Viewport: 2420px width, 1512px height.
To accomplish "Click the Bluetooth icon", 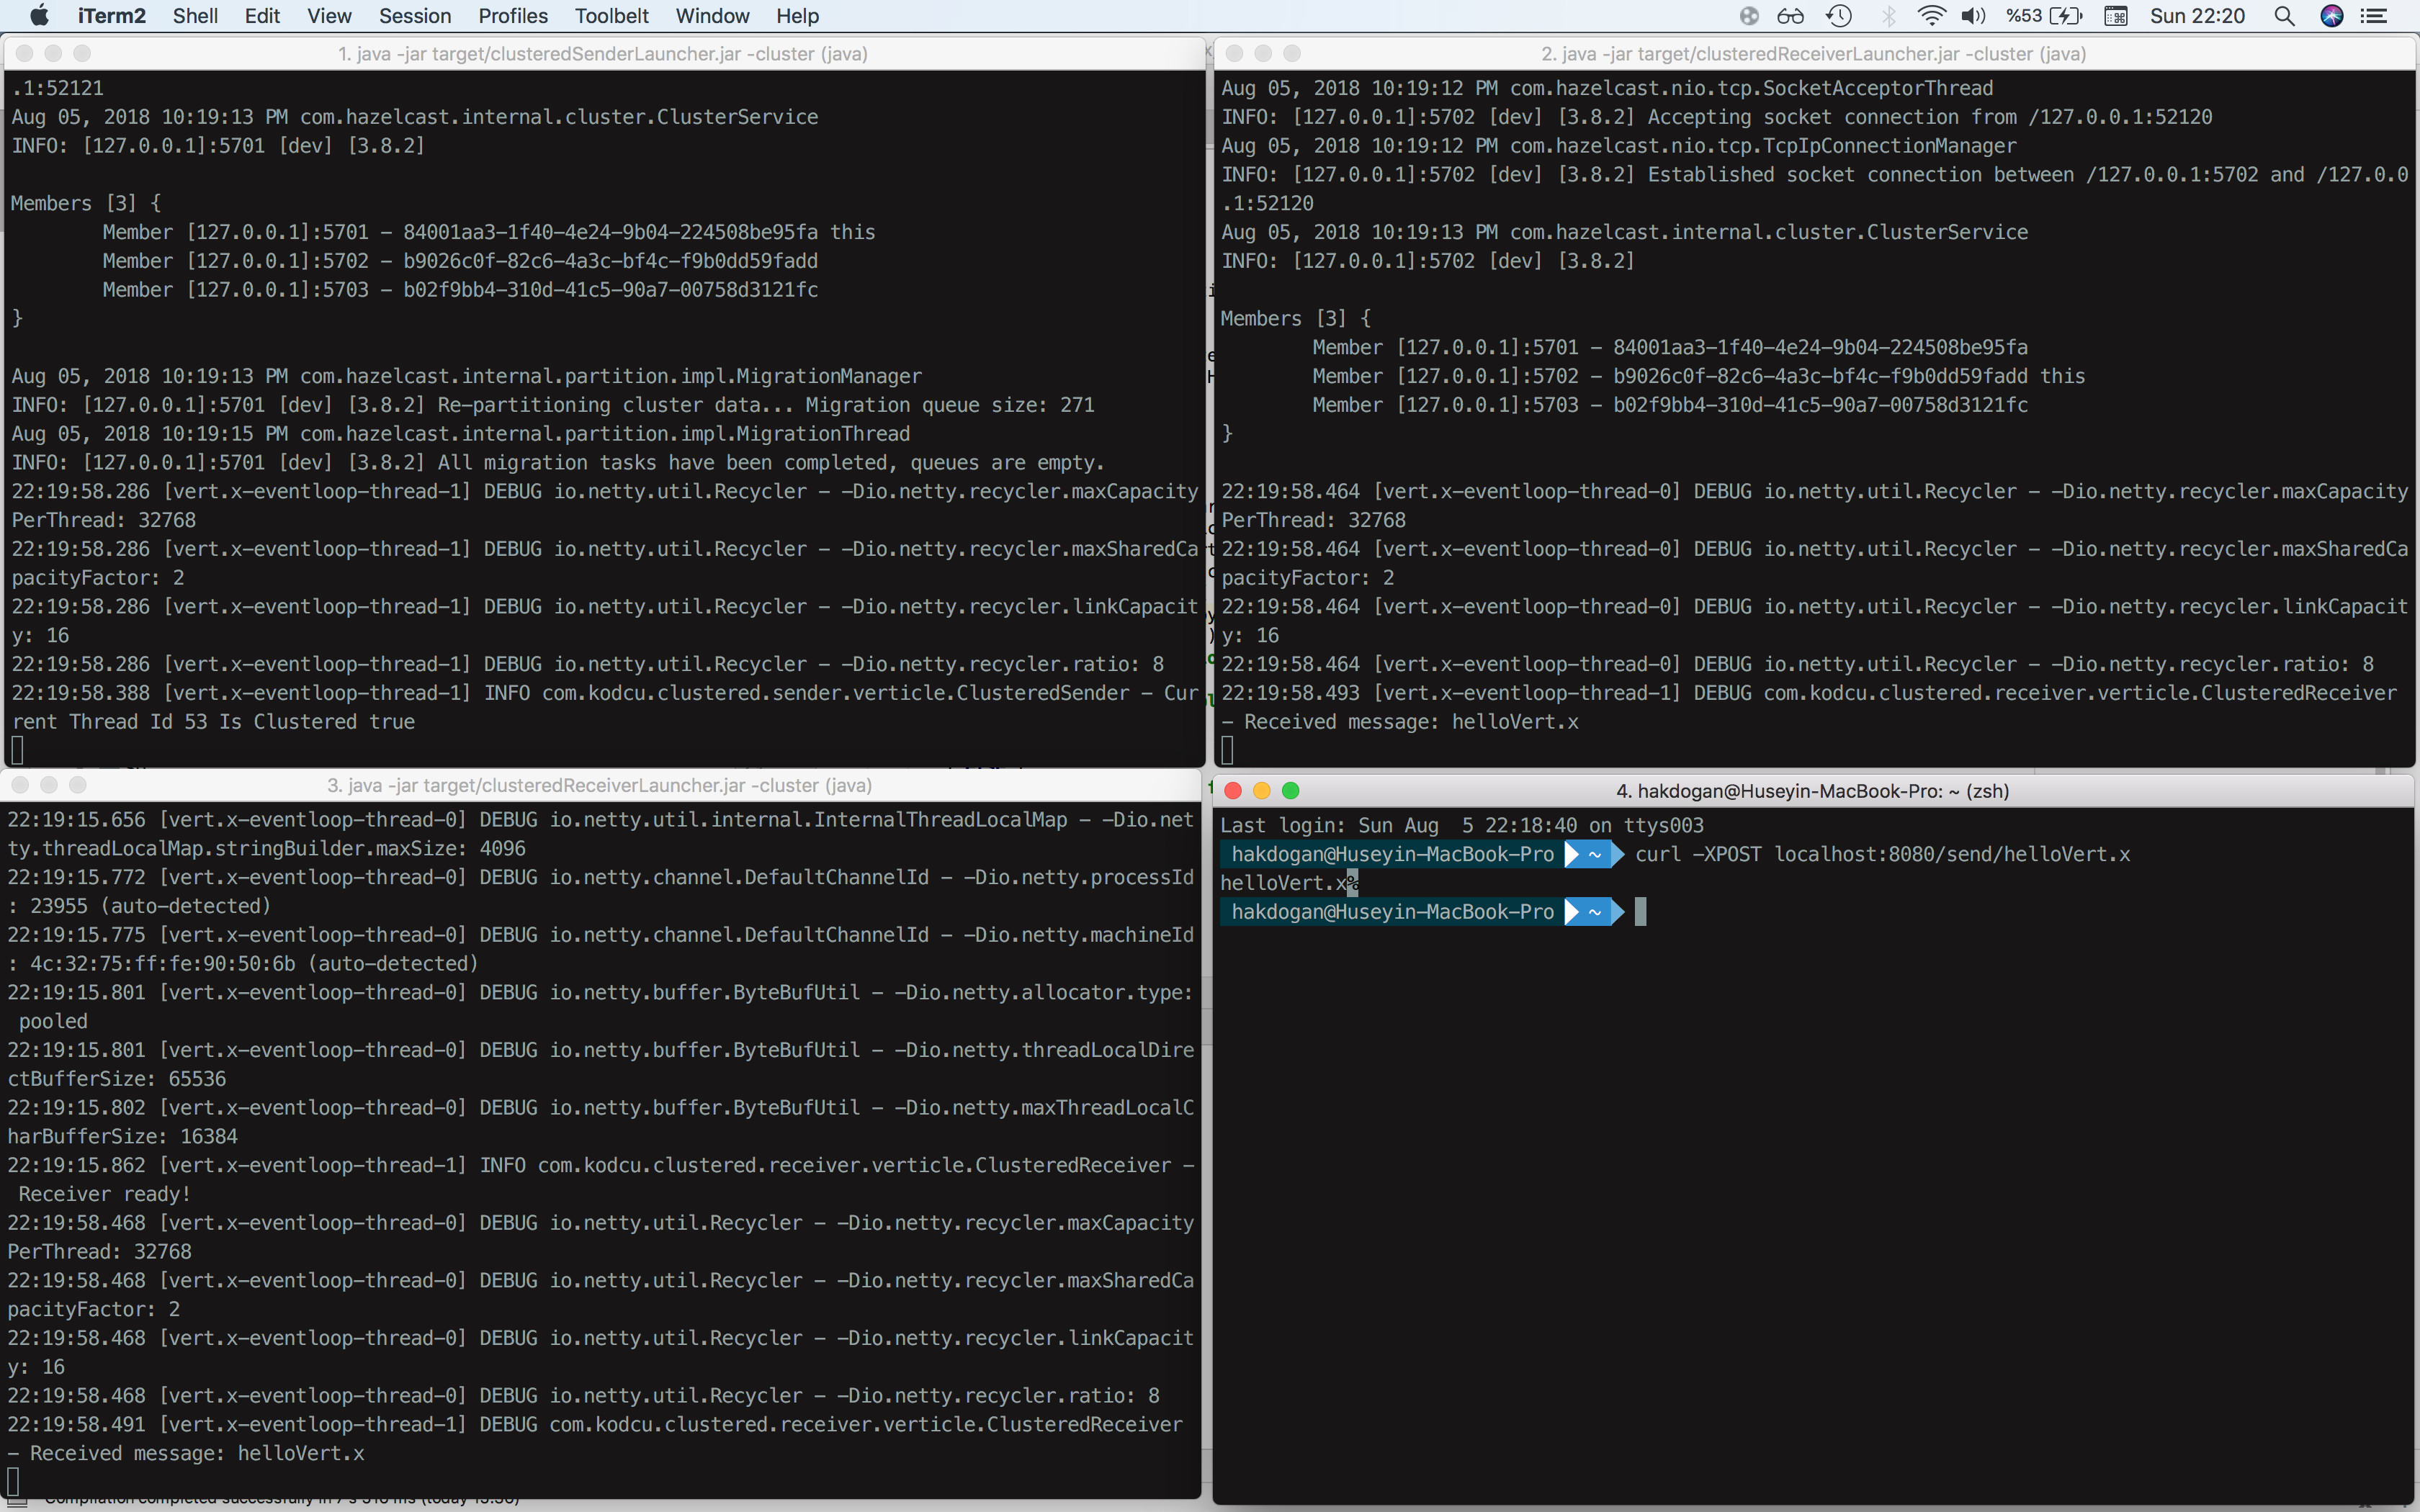I will (x=1888, y=16).
